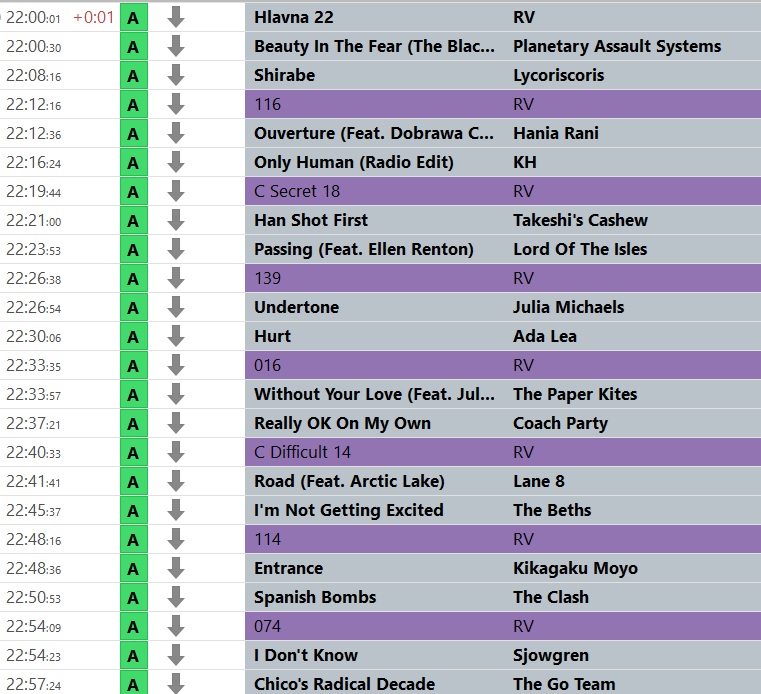Viewport: 761px width, 694px height.
Task: Click the down arrow icon in the Passing row
Action: (x=176, y=249)
